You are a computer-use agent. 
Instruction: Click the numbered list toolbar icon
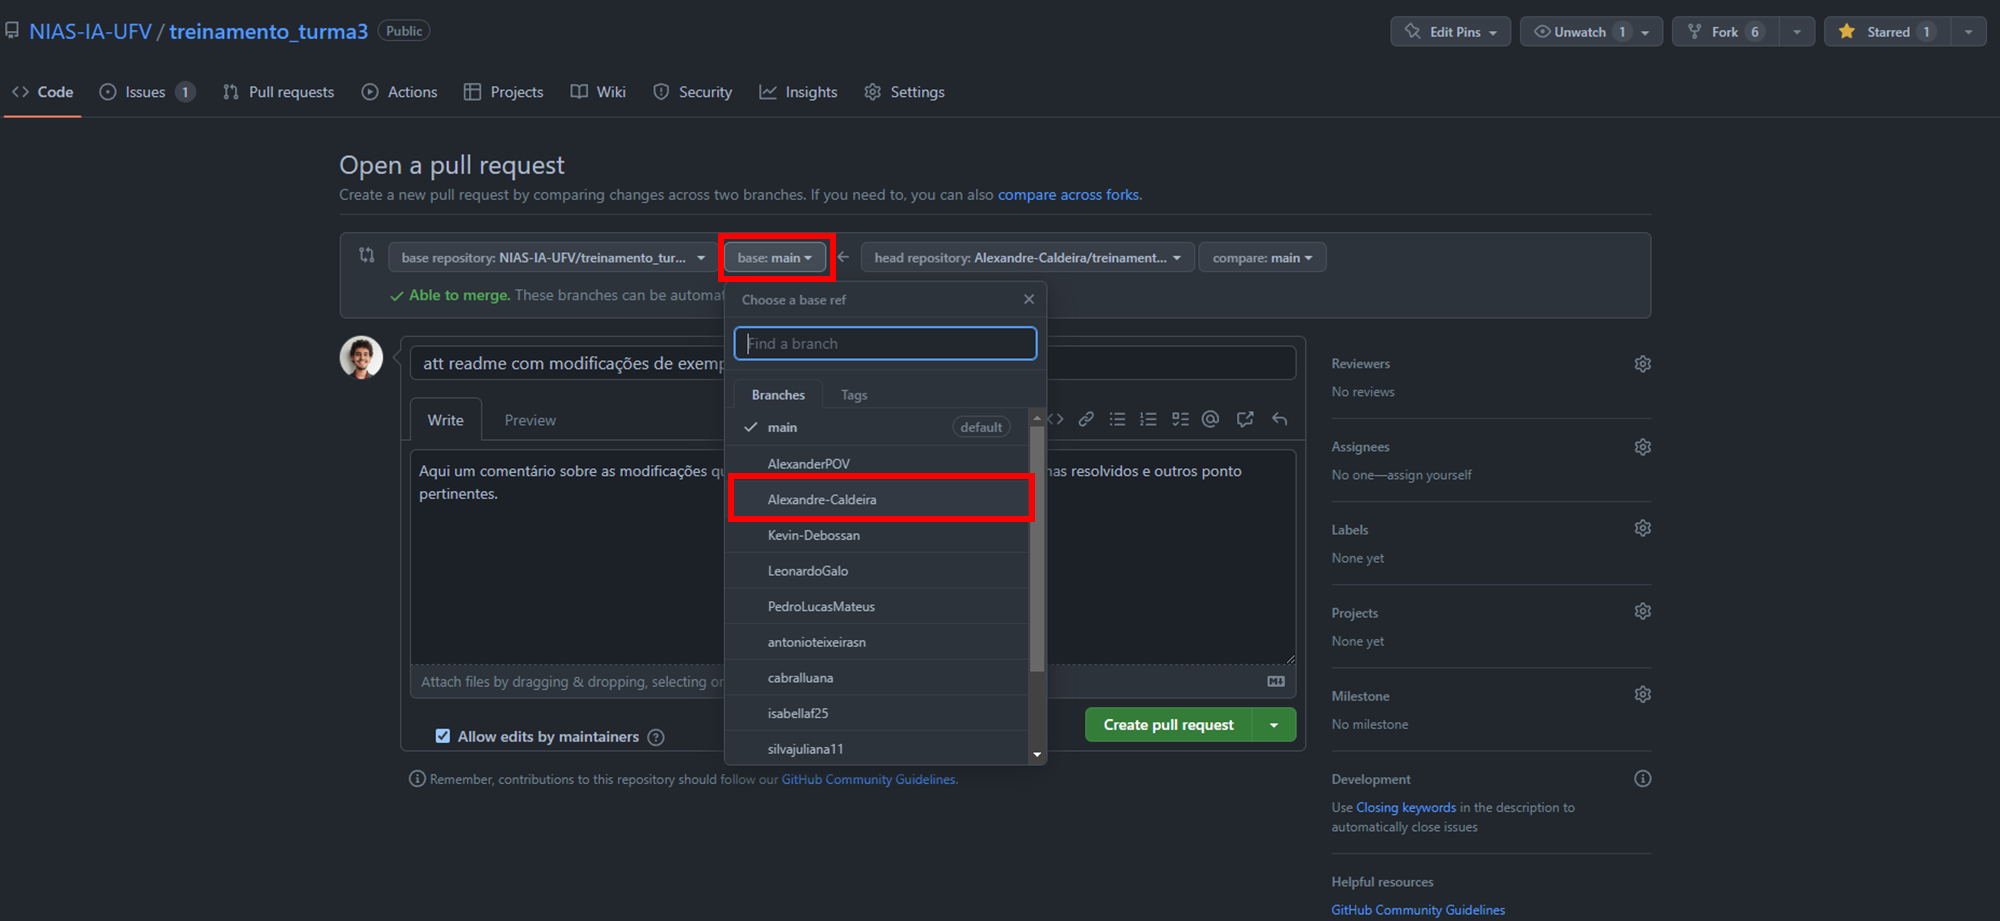(1148, 419)
